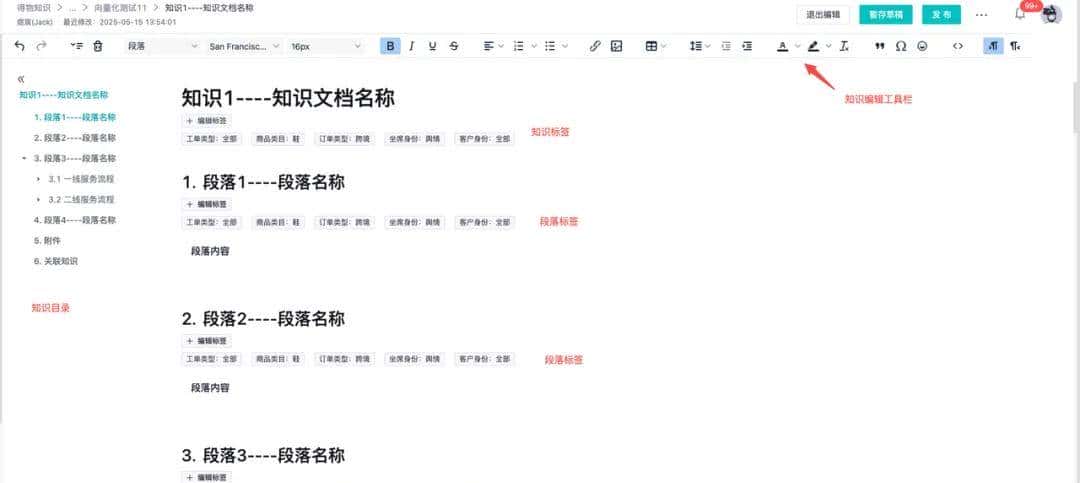Open the numbered list style arrow
The width and height of the screenshot is (1080, 483).
[x=534, y=46]
